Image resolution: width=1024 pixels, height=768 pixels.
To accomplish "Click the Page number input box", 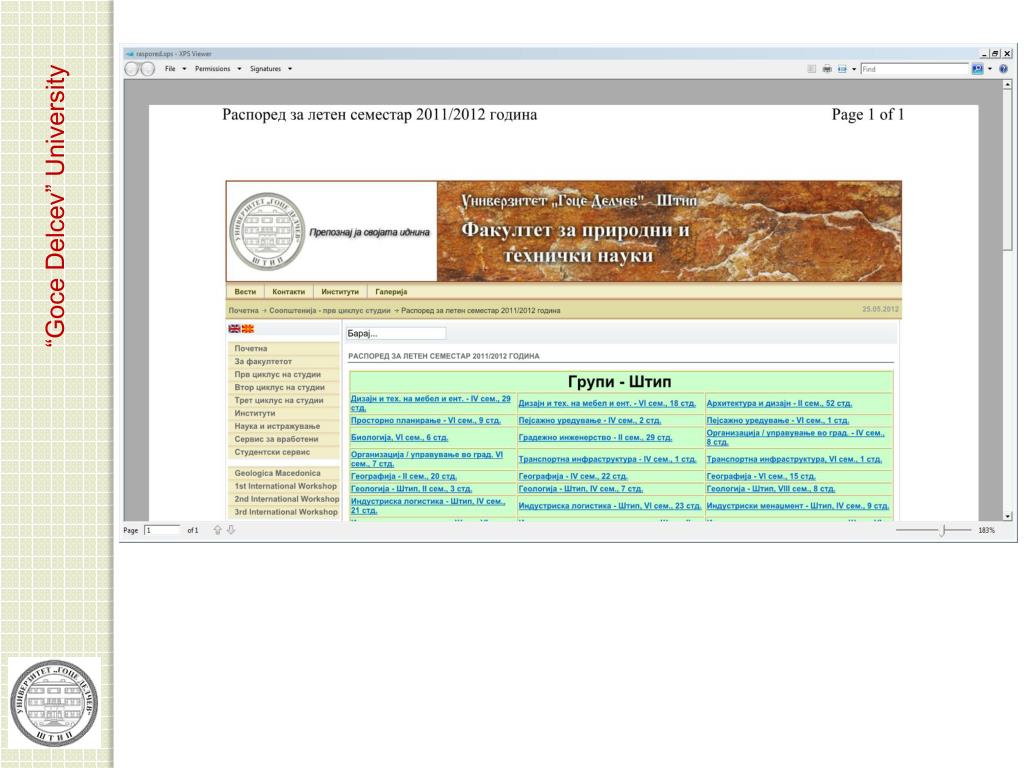I will pos(162,530).
